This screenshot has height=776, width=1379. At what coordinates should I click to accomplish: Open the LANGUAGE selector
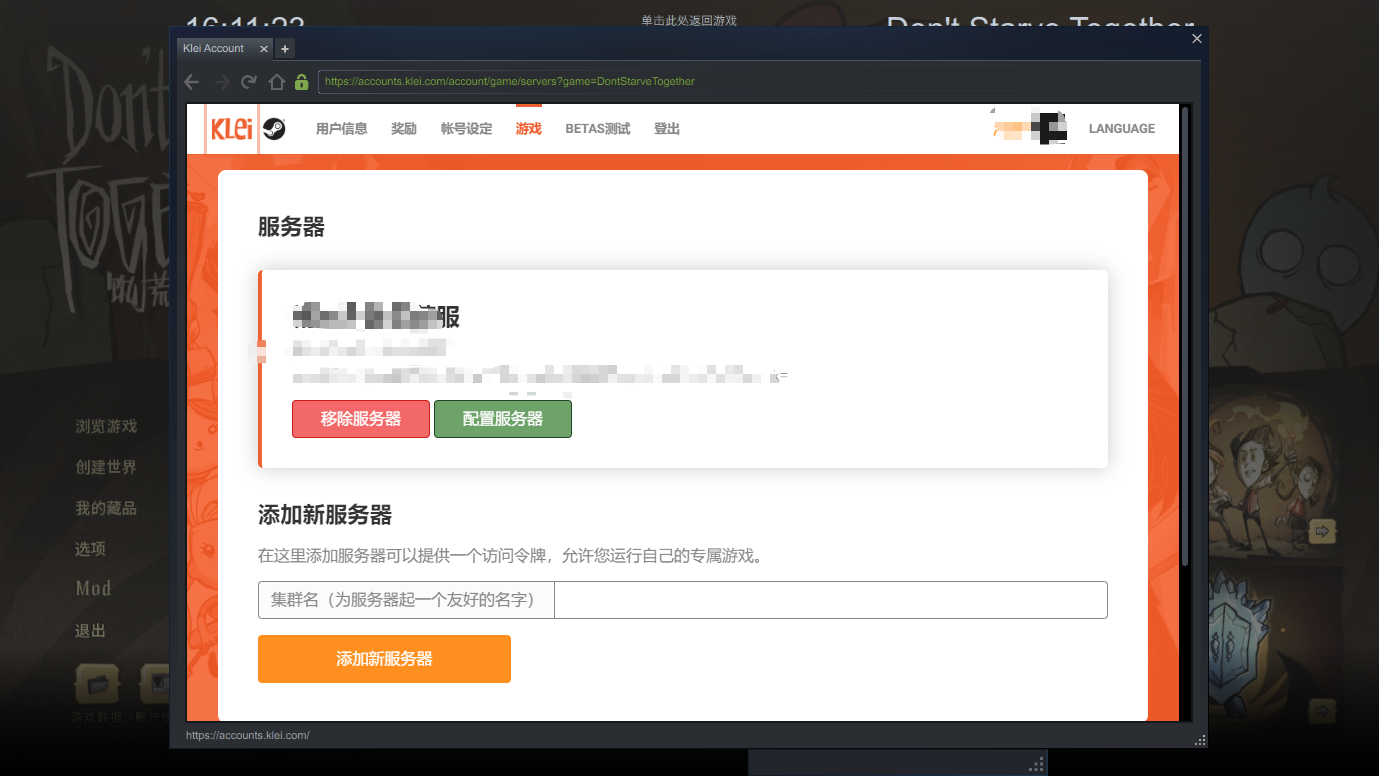[1122, 129]
